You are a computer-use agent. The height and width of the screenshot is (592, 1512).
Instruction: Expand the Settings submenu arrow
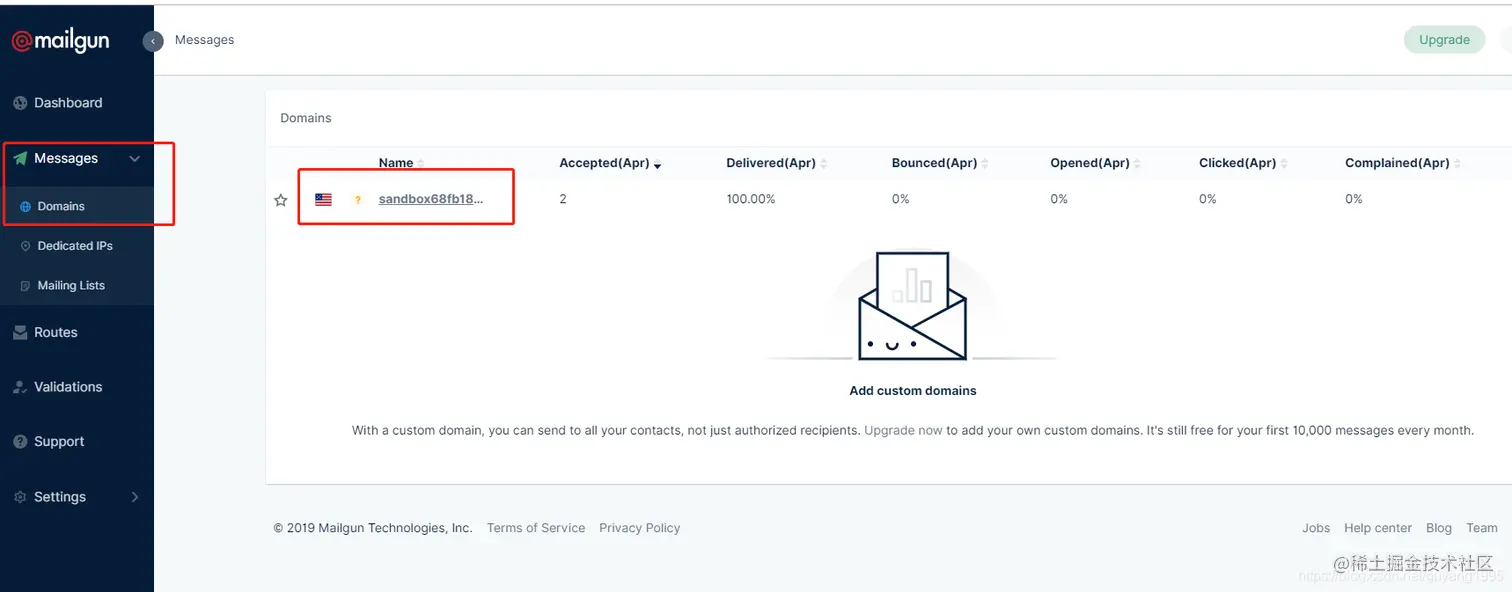[x=135, y=496]
